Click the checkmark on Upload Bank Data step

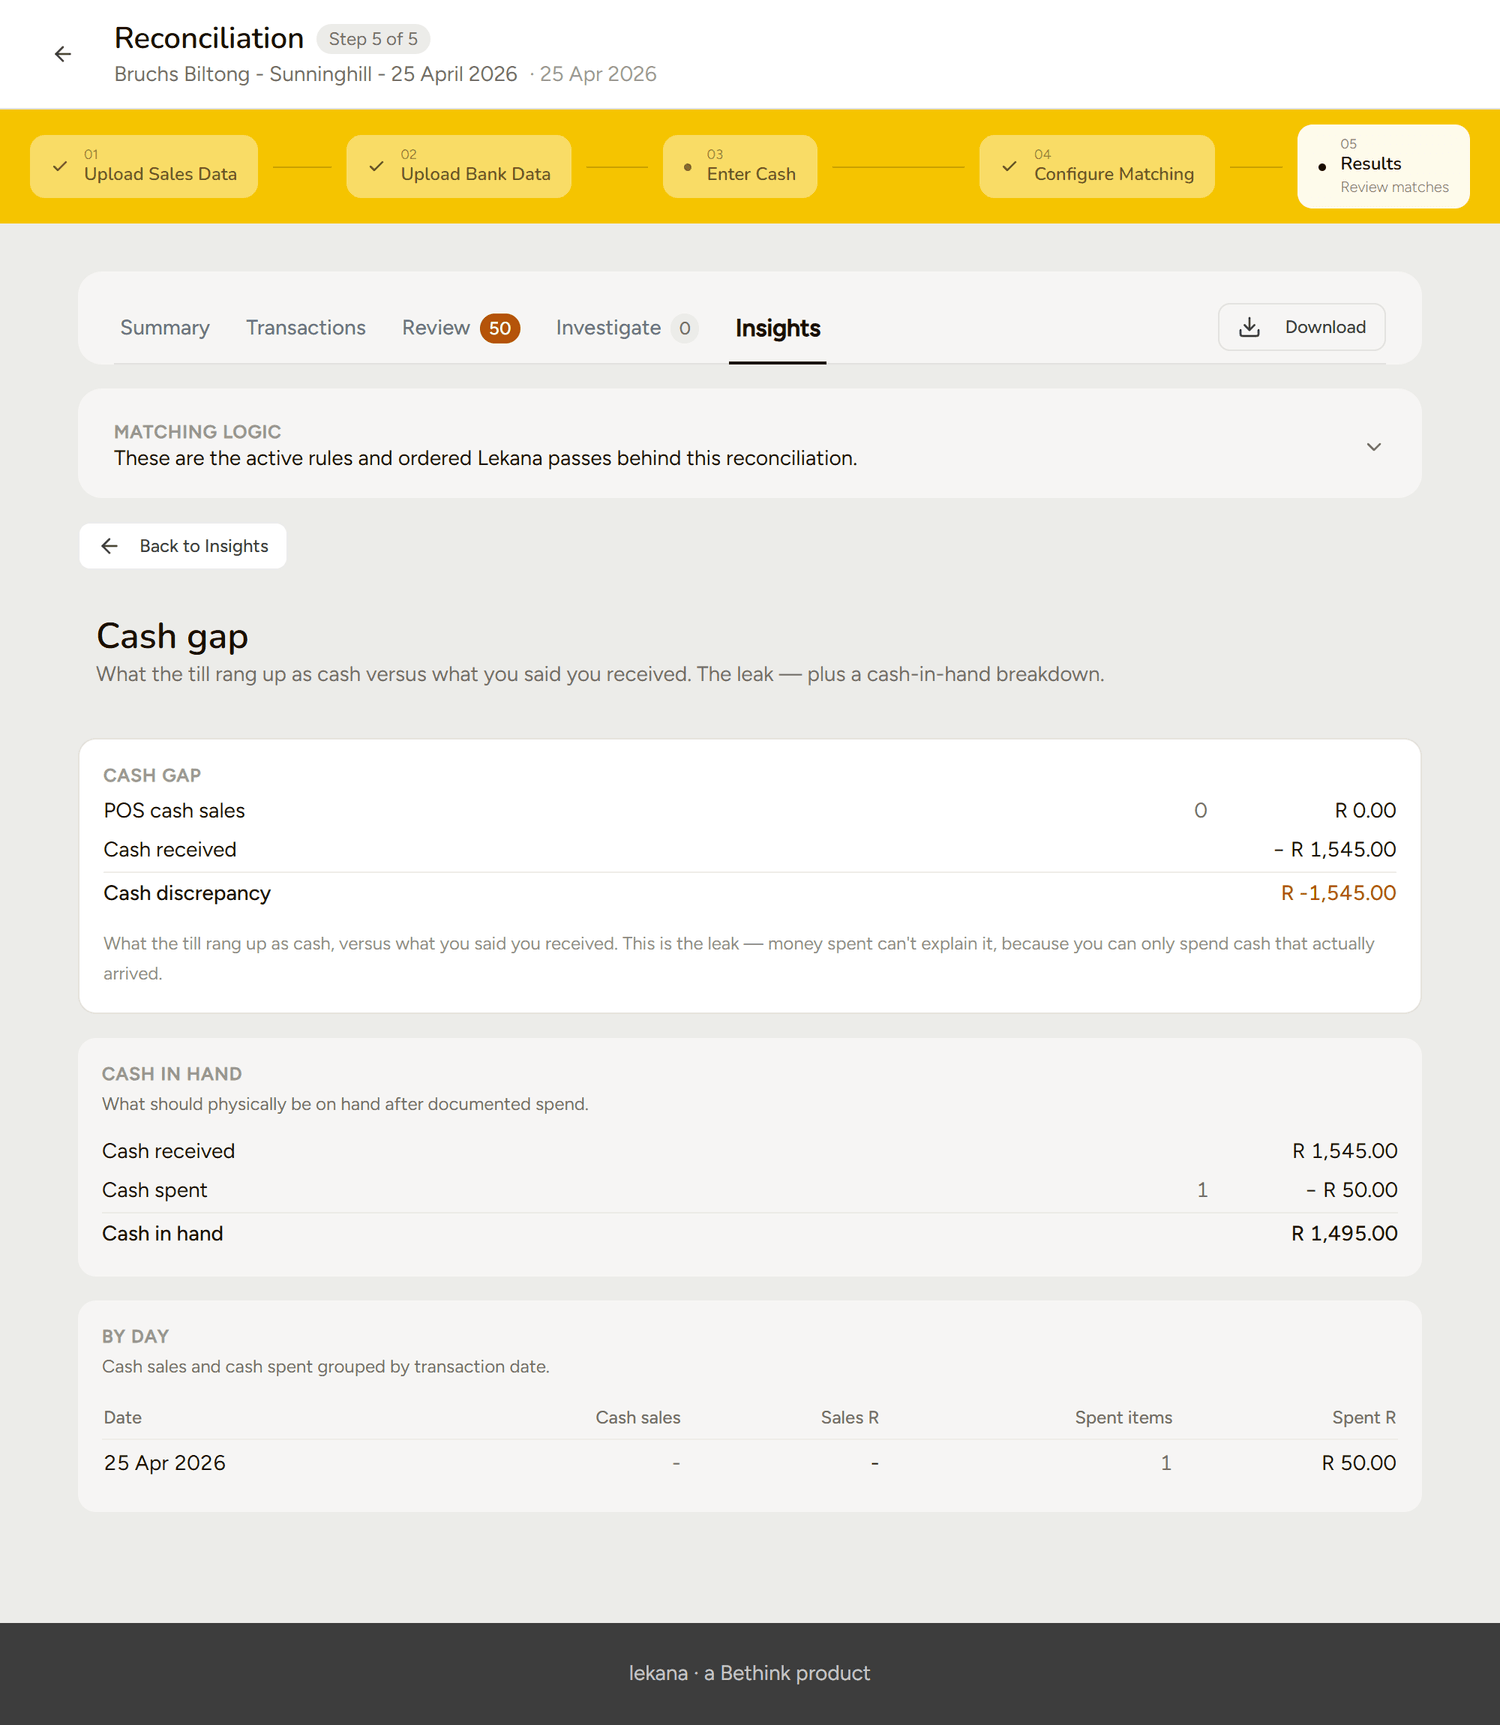(376, 166)
